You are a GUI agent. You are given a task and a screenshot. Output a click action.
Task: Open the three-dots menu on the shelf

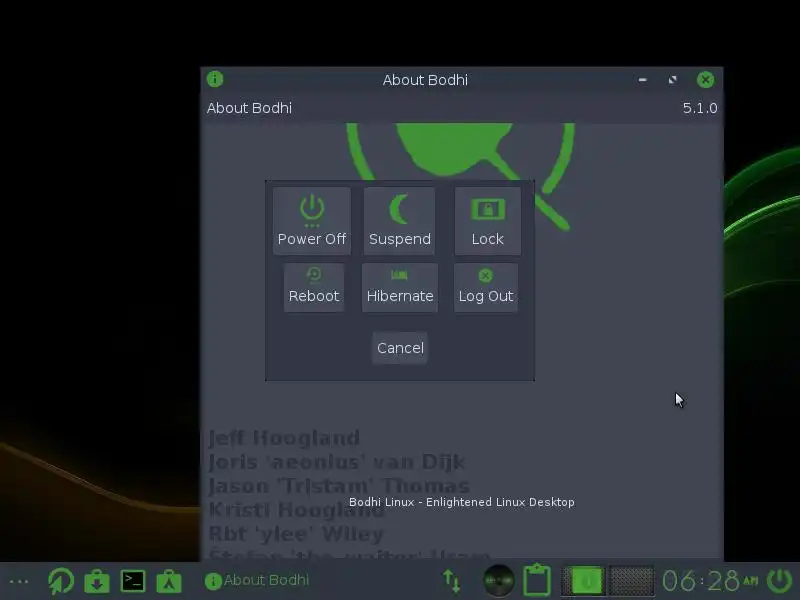point(19,581)
